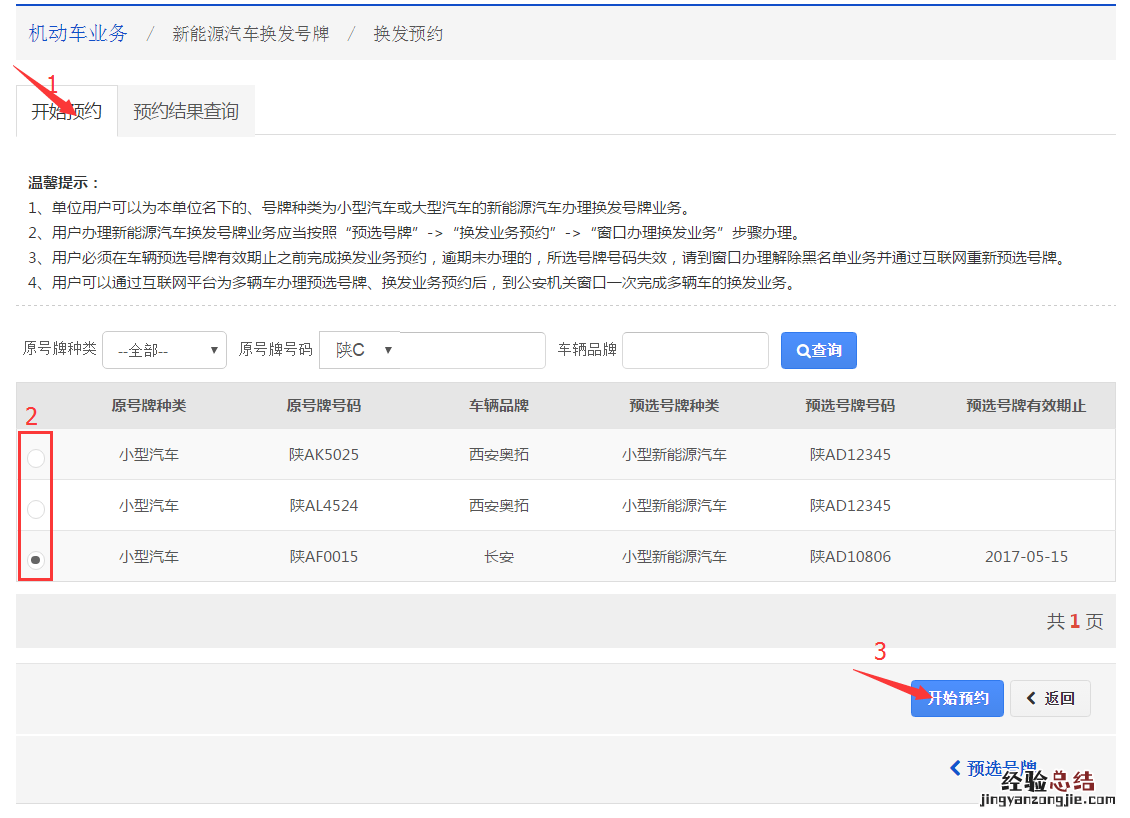Select the 开始预约 tab at the top
This screenshot has height=818, width=1130.
[x=66, y=111]
